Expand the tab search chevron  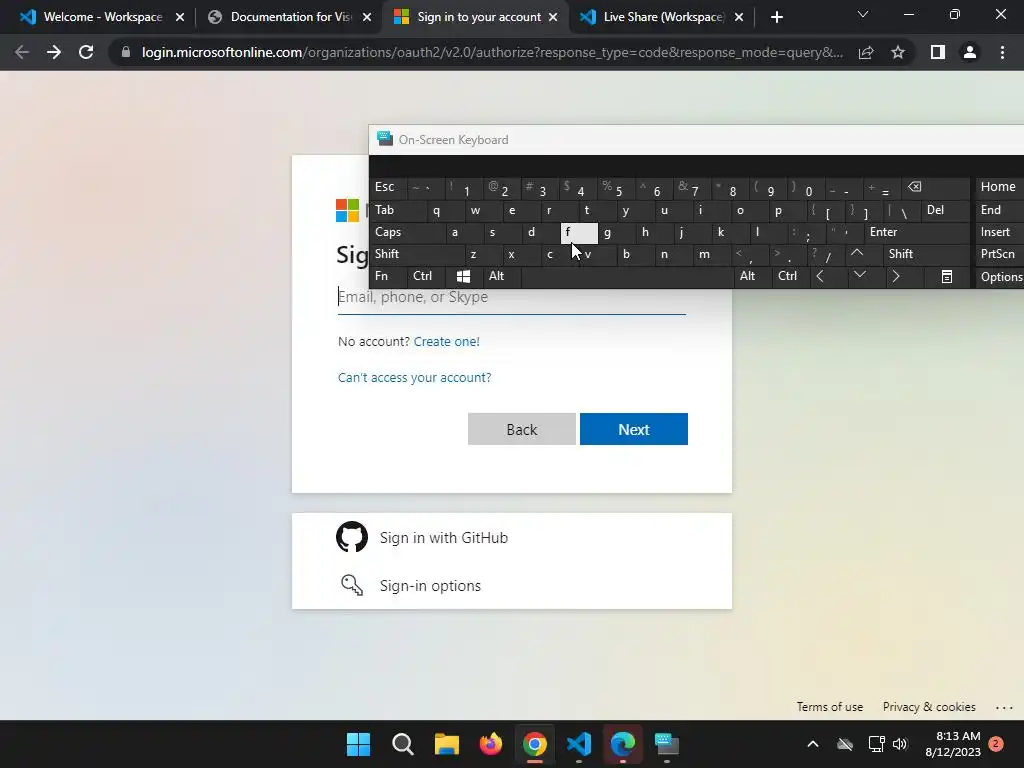(863, 14)
